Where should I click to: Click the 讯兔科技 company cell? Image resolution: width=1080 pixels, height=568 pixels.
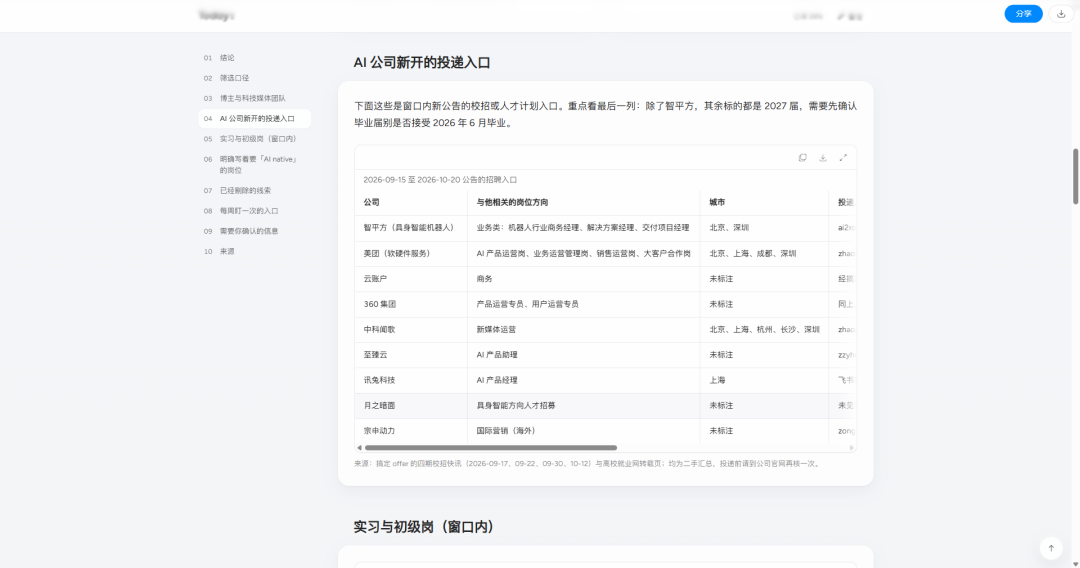(x=411, y=380)
